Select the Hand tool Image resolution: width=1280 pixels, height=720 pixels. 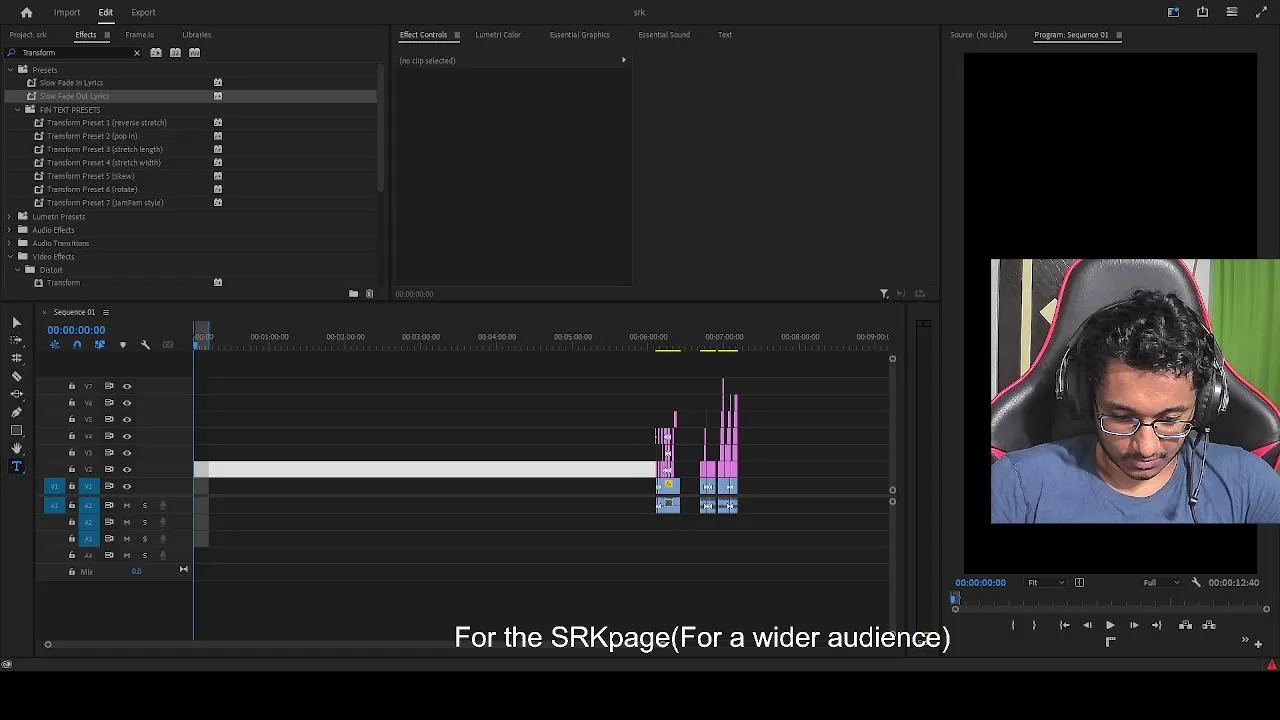coord(16,448)
